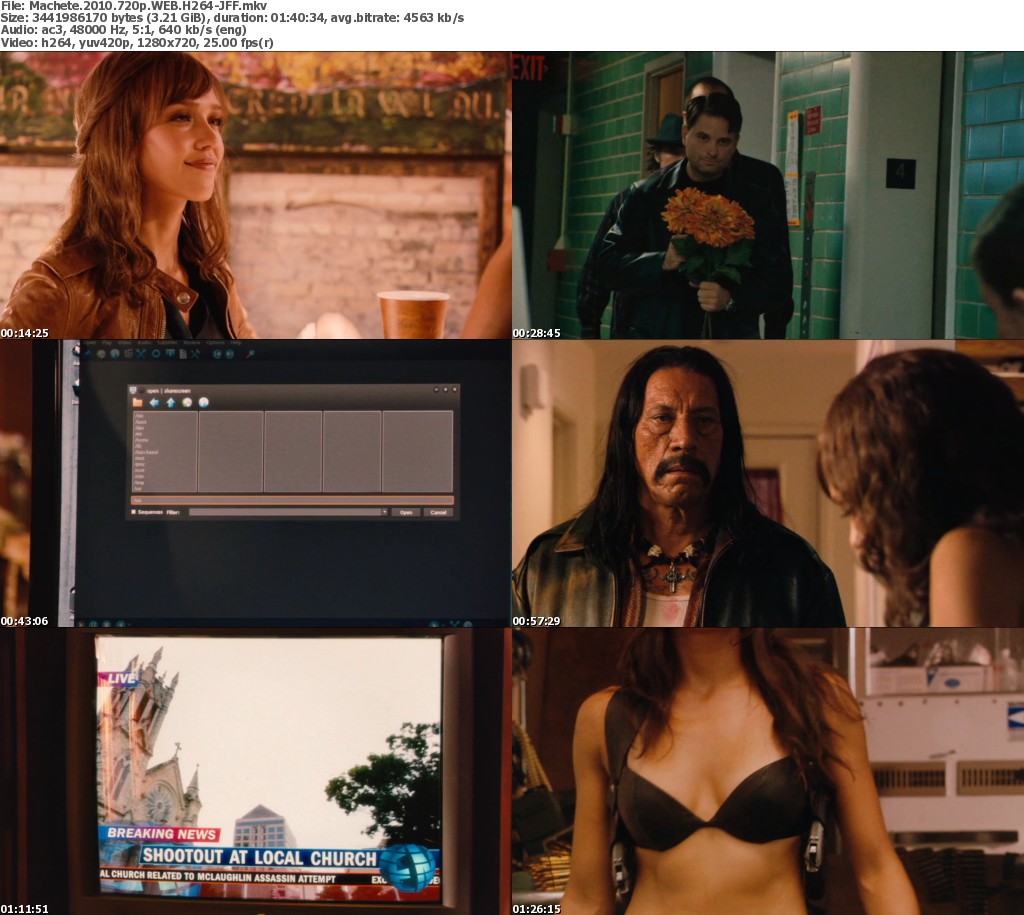Open the frame thumbnail stamped 00:28:45
This screenshot has width=1024, height=915.
coord(768,195)
